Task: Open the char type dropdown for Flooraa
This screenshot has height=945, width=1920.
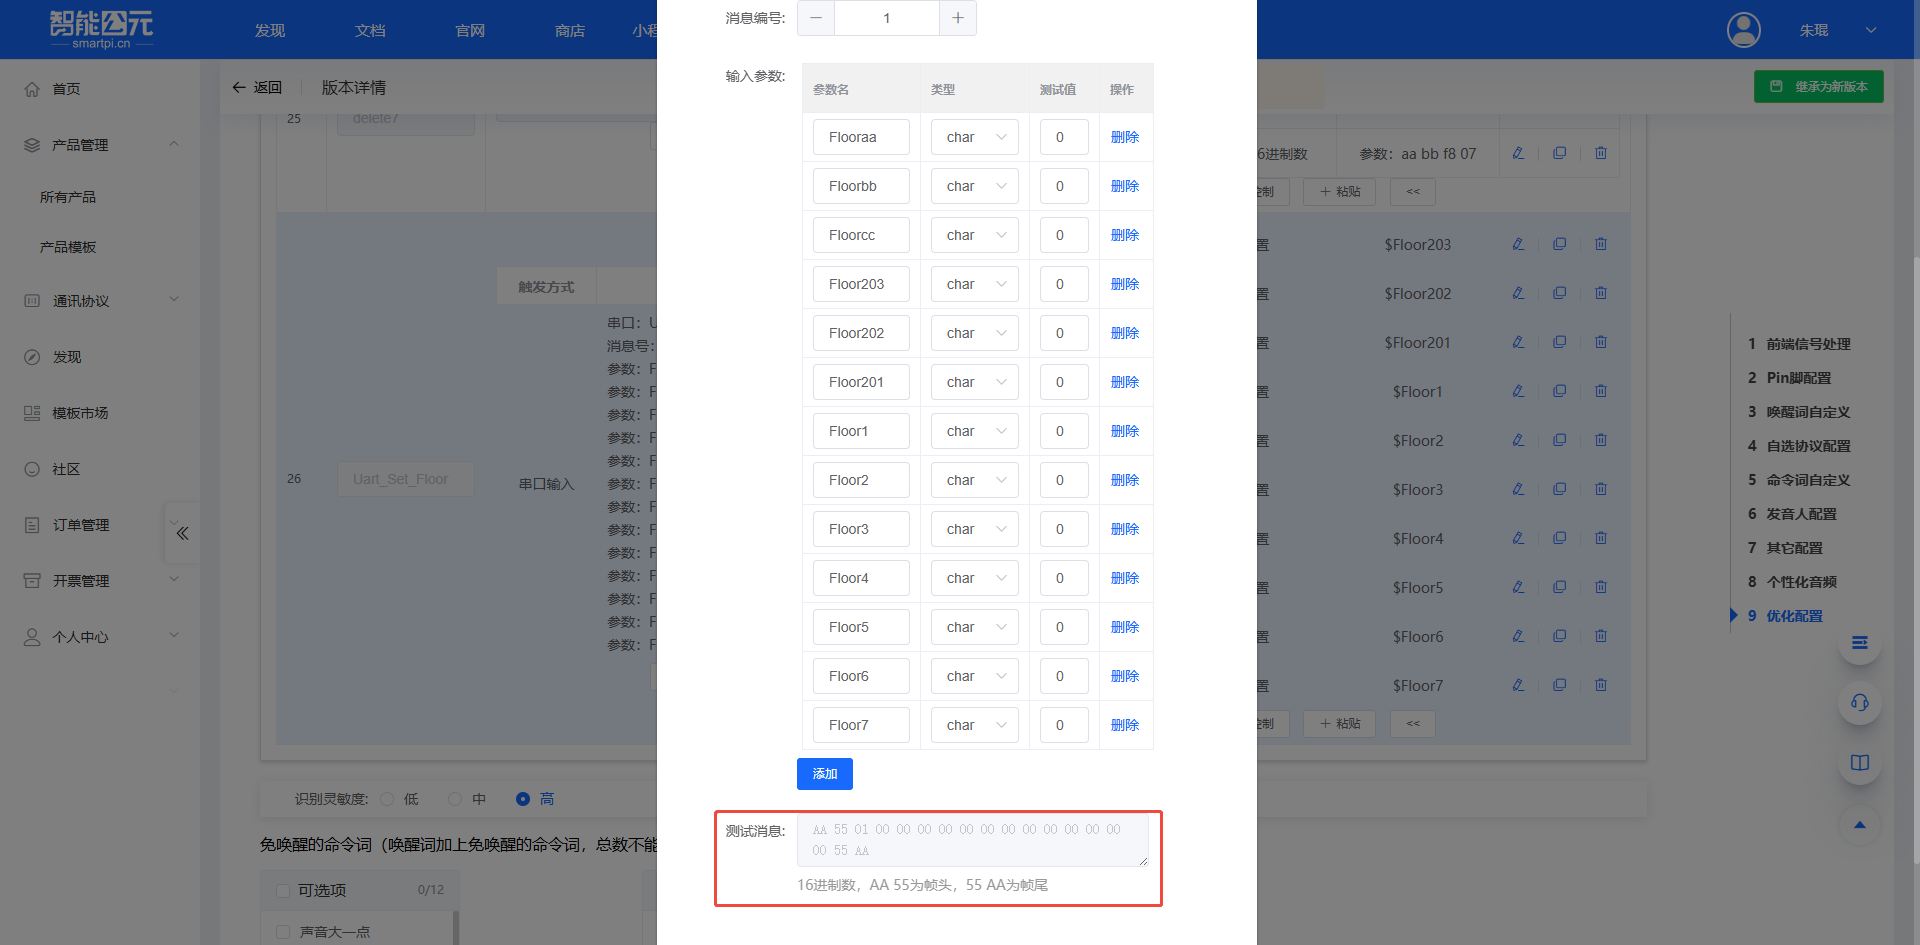Action: tap(973, 137)
